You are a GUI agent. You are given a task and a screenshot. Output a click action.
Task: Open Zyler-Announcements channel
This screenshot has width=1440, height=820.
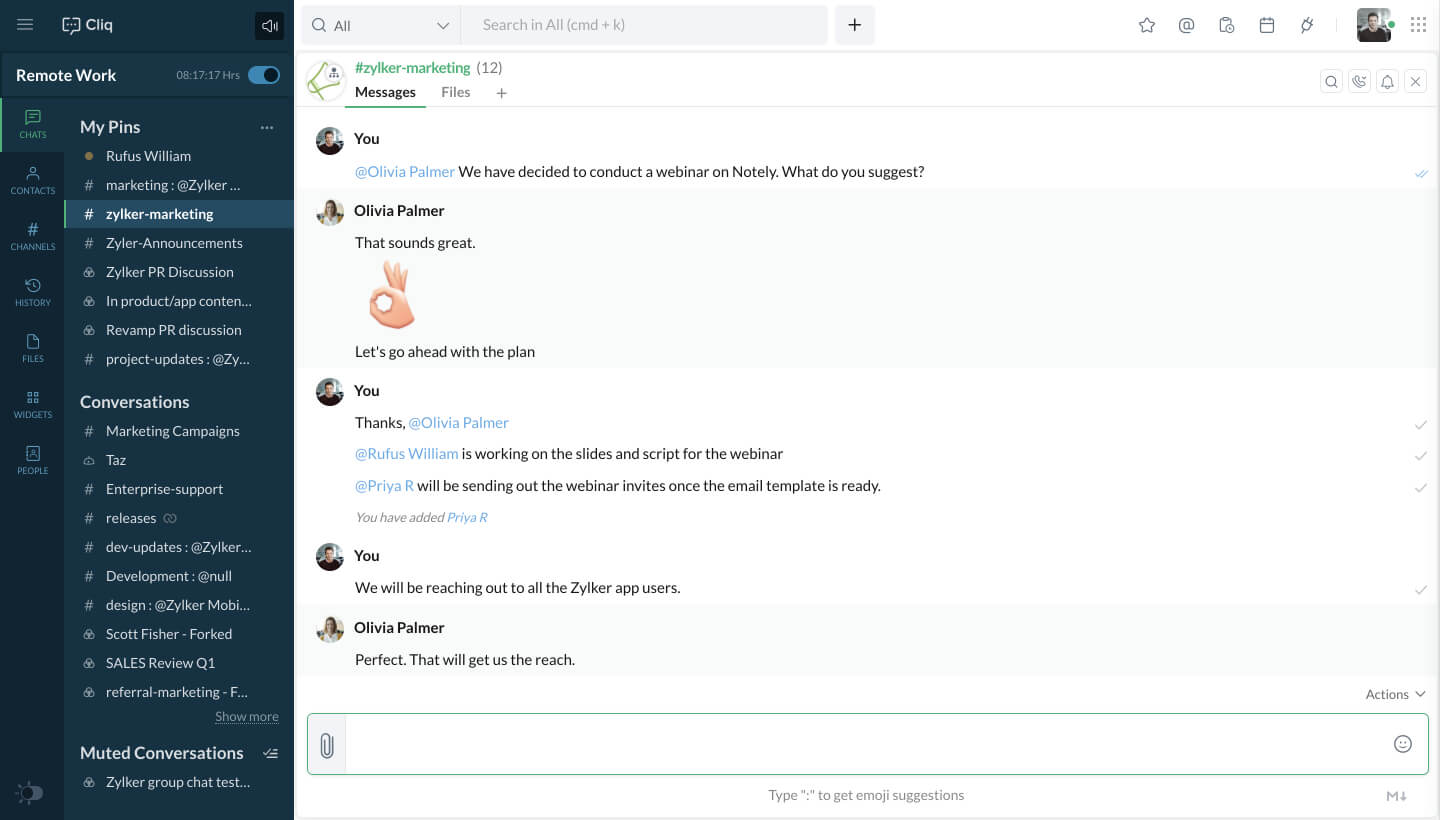179,243
